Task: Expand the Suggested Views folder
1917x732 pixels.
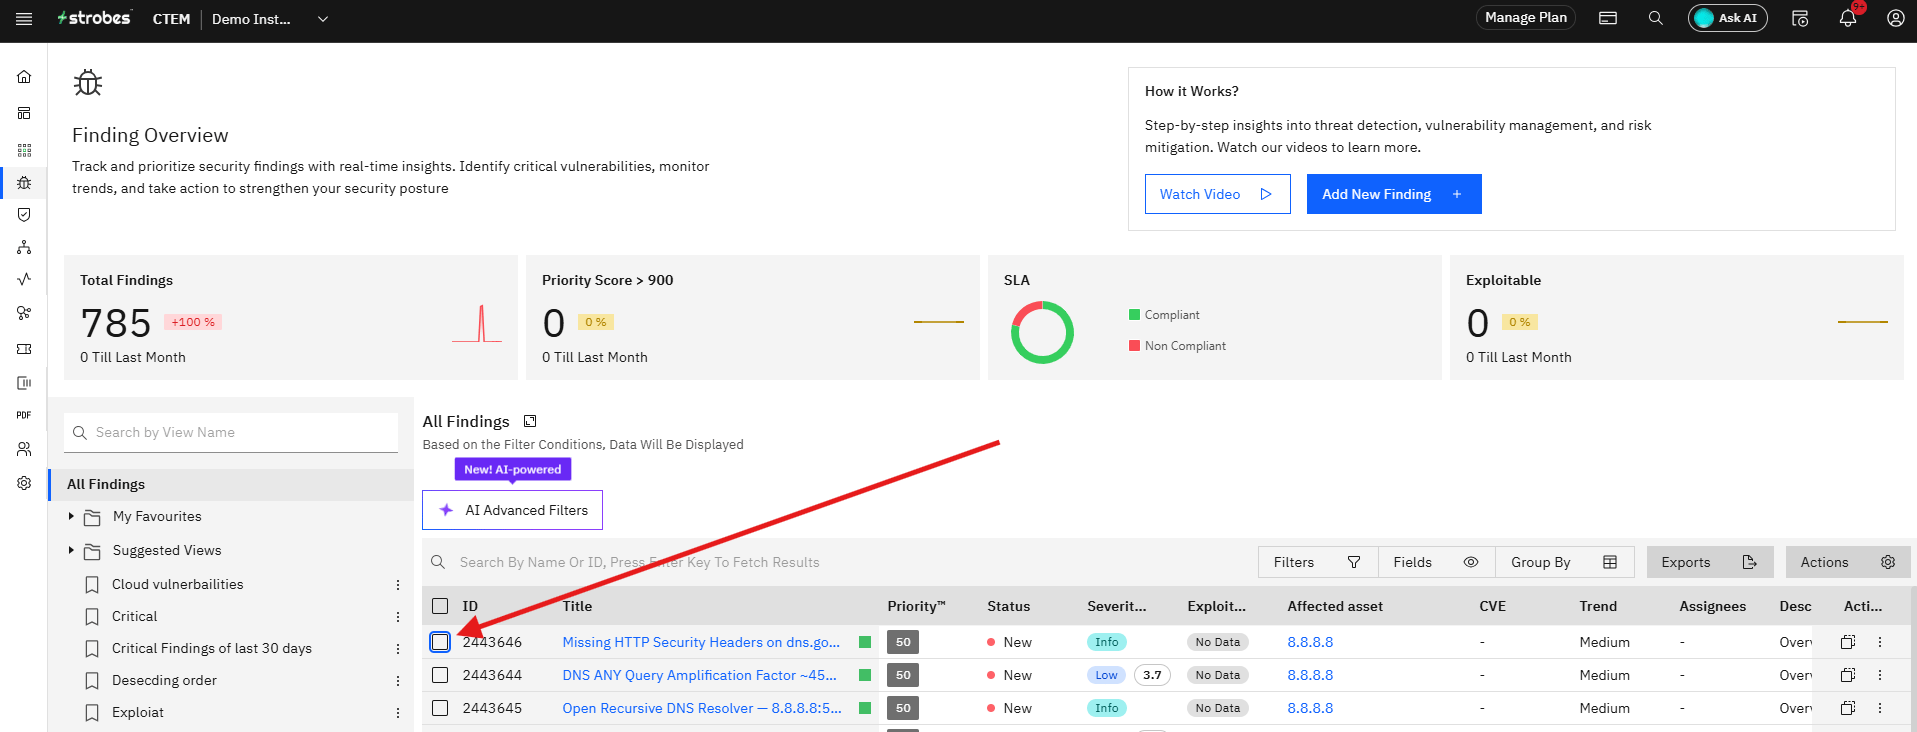Action: 71,550
